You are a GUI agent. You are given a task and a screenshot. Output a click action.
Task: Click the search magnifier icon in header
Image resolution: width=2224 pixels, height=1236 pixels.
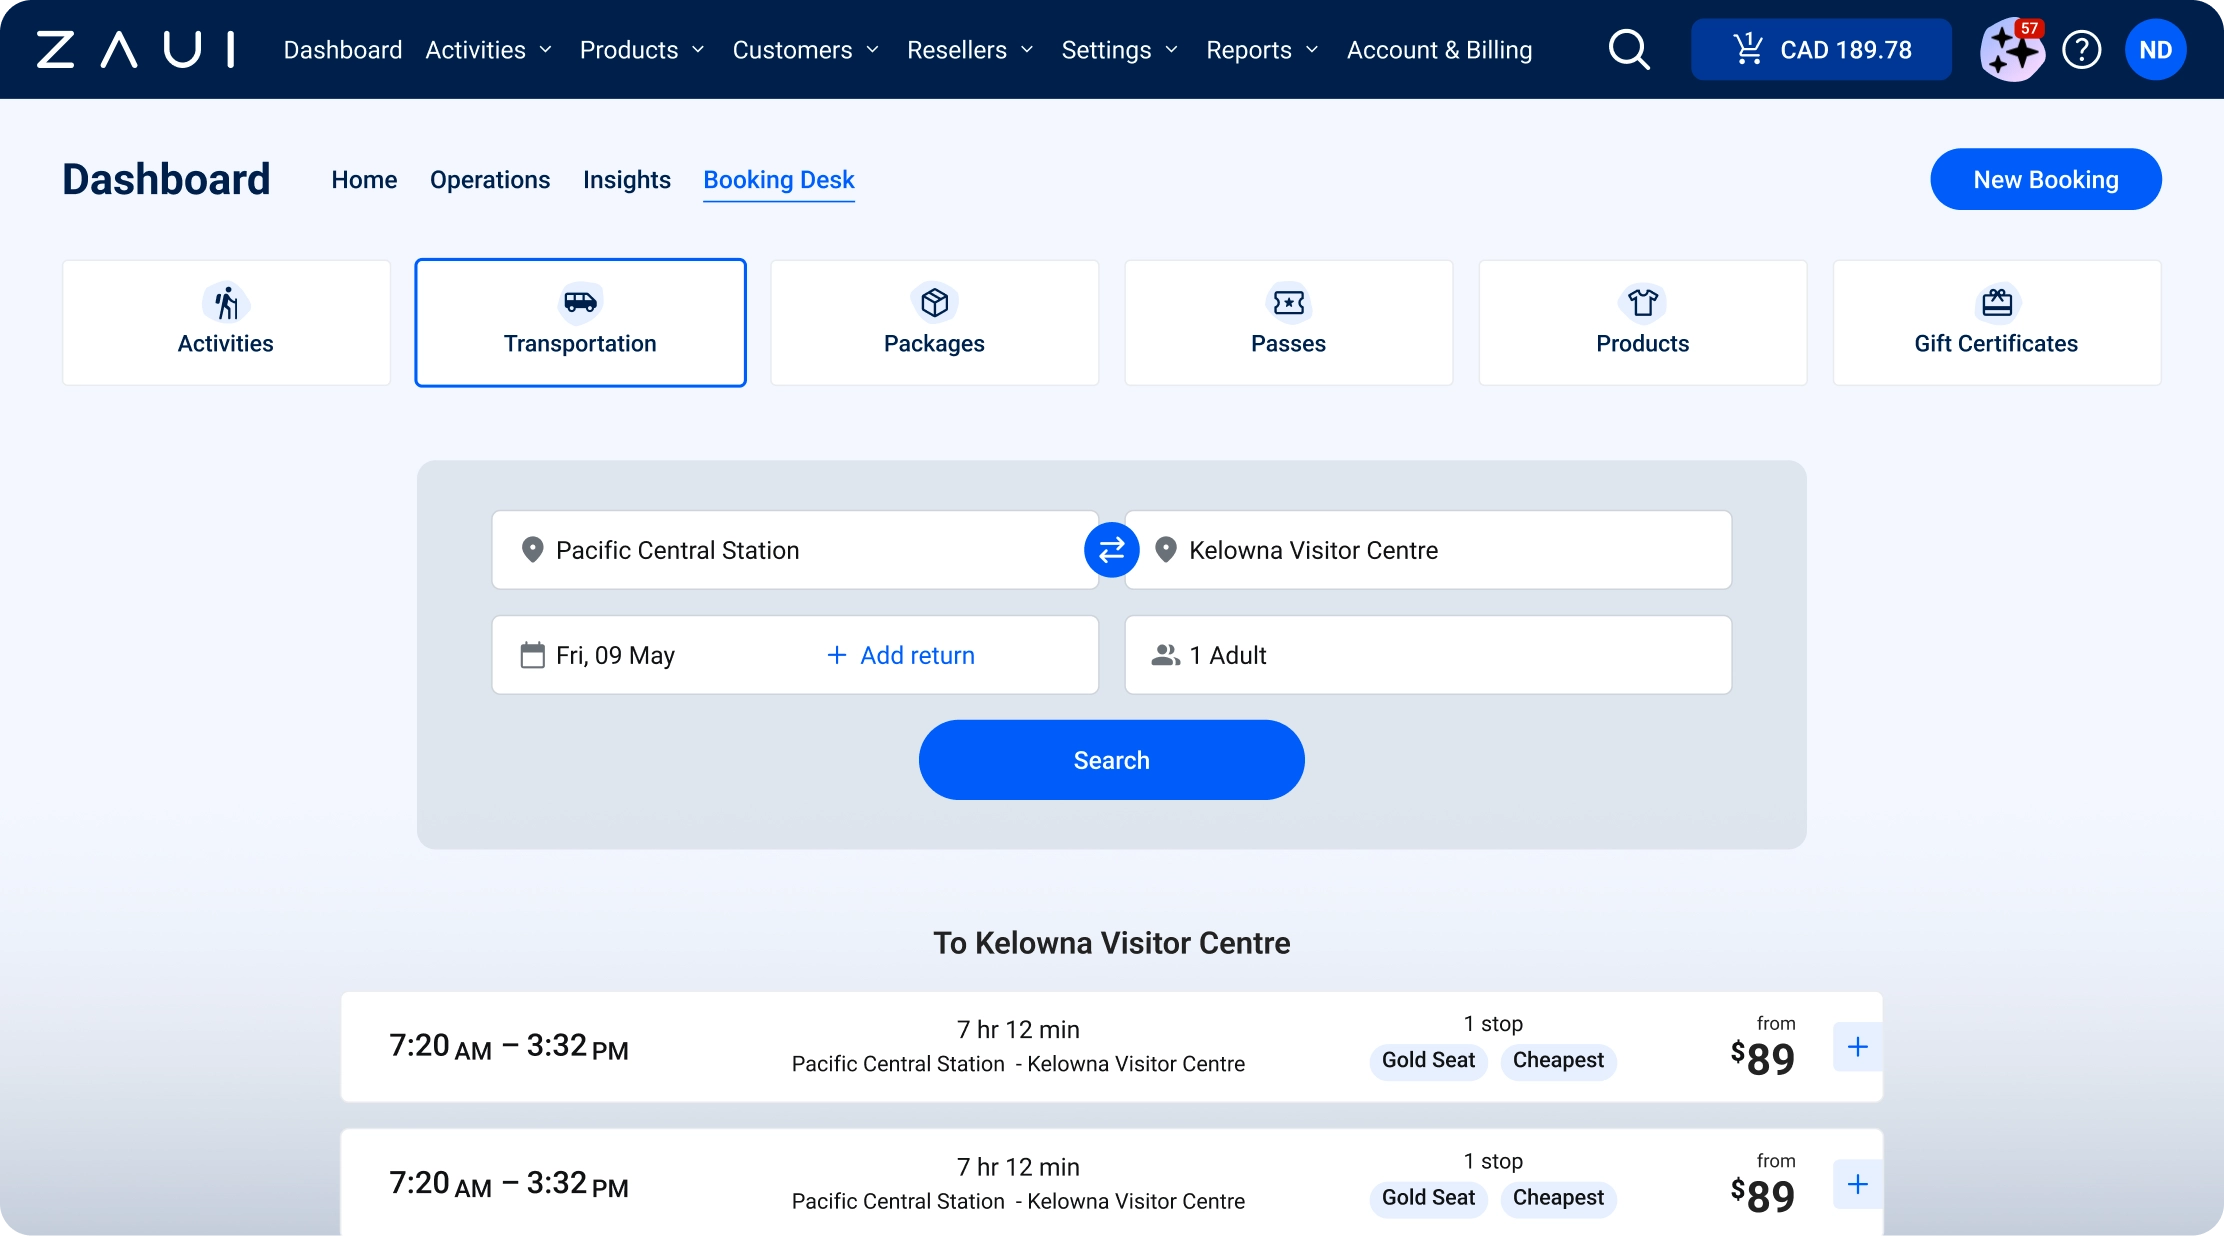1628,50
